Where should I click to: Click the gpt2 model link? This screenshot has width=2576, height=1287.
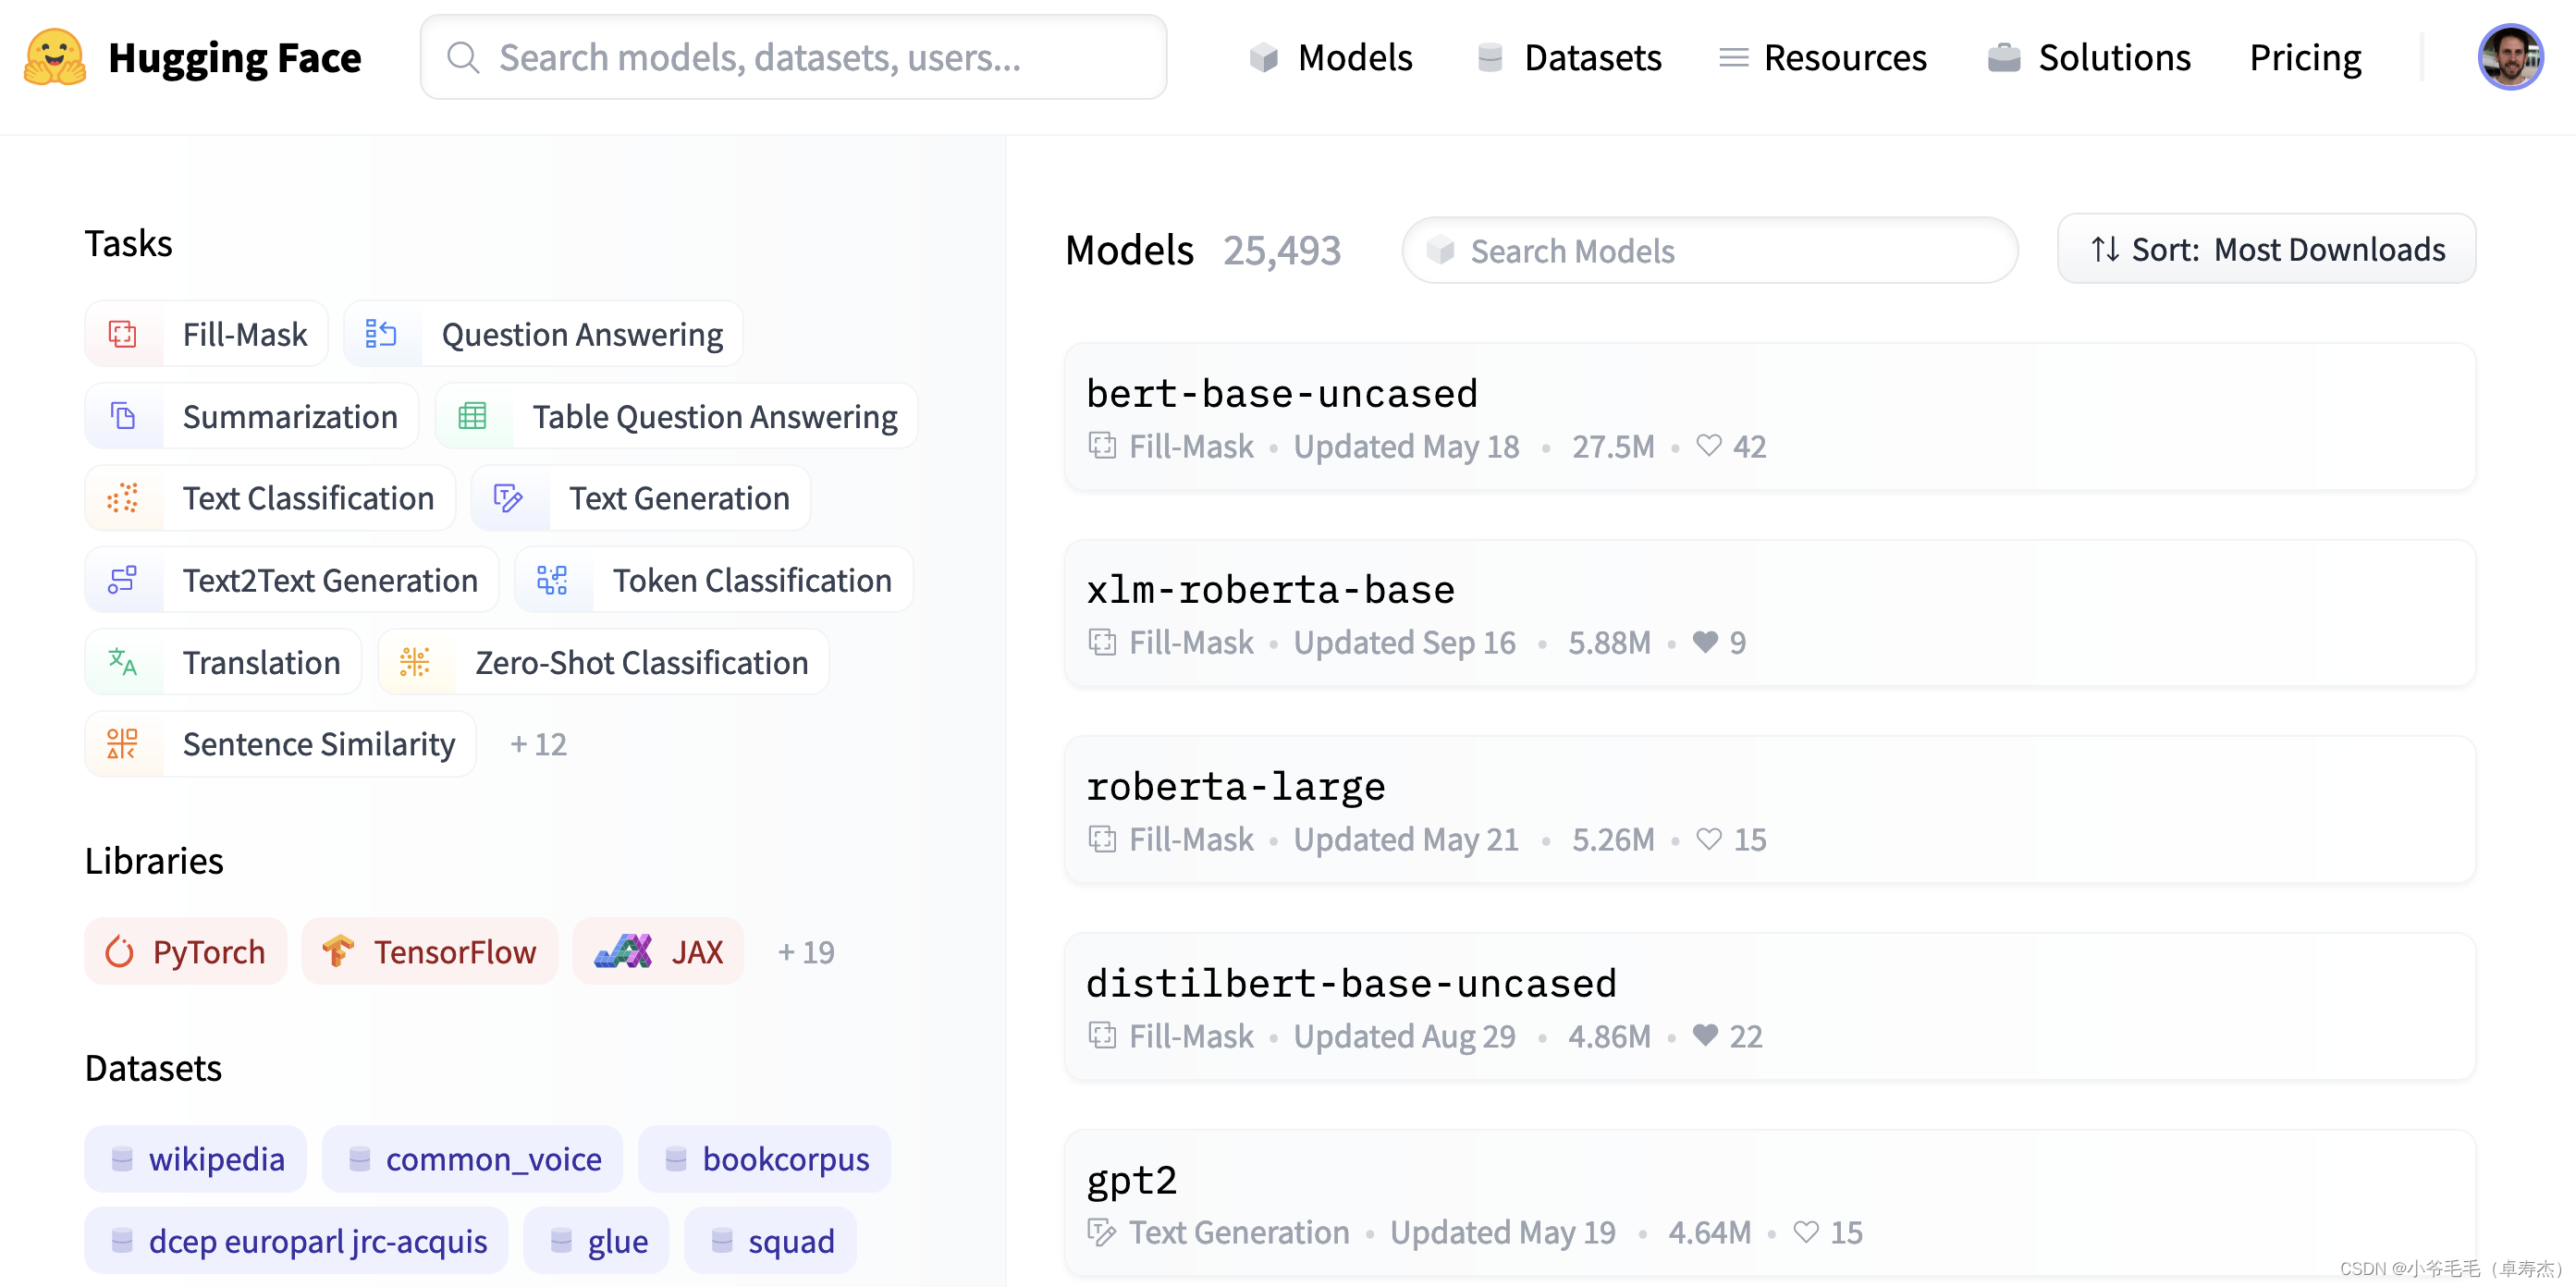[1137, 1179]
